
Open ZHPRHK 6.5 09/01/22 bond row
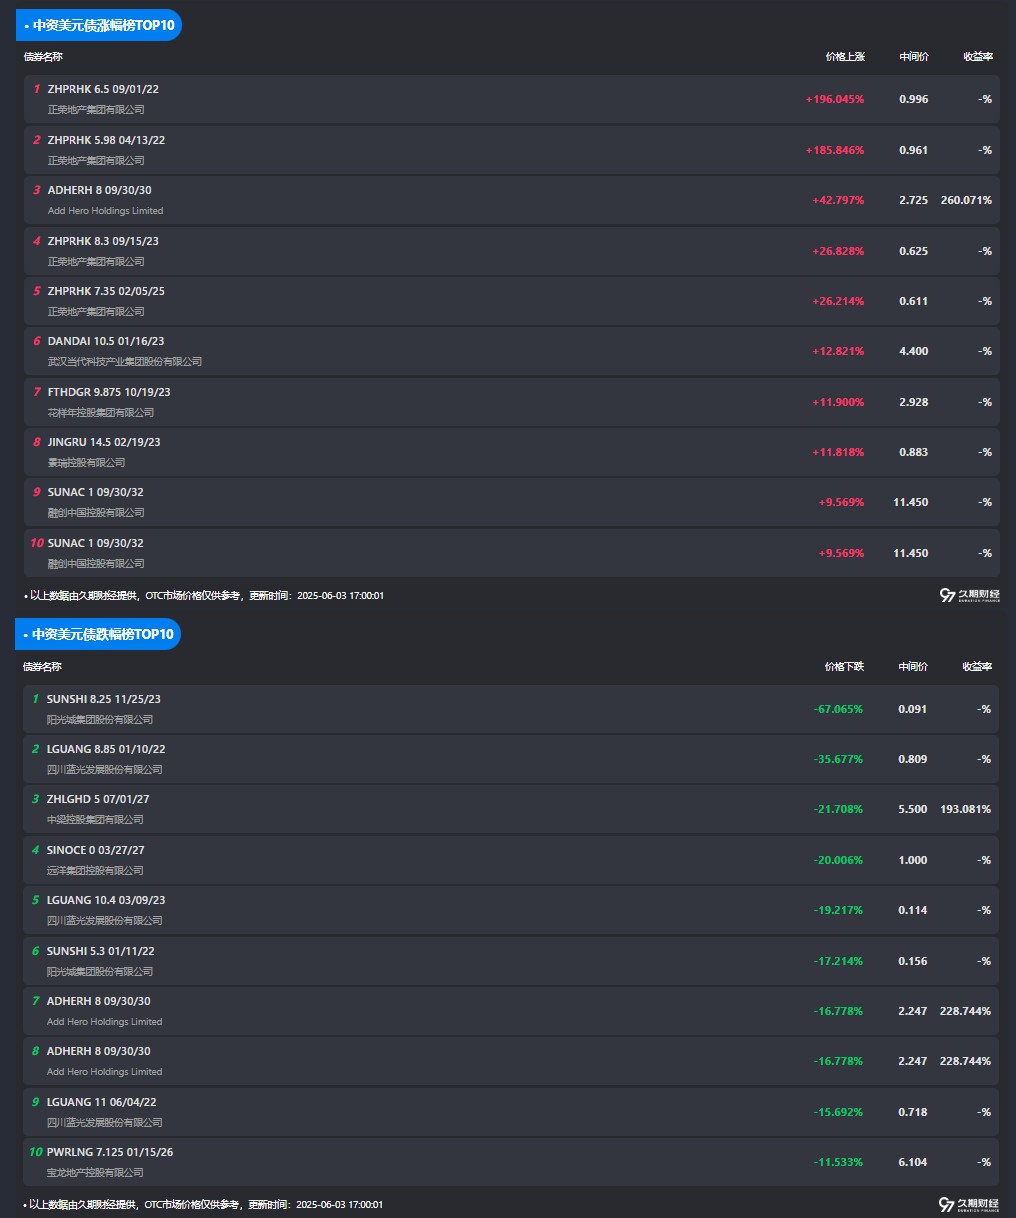(x=103, y=89)
